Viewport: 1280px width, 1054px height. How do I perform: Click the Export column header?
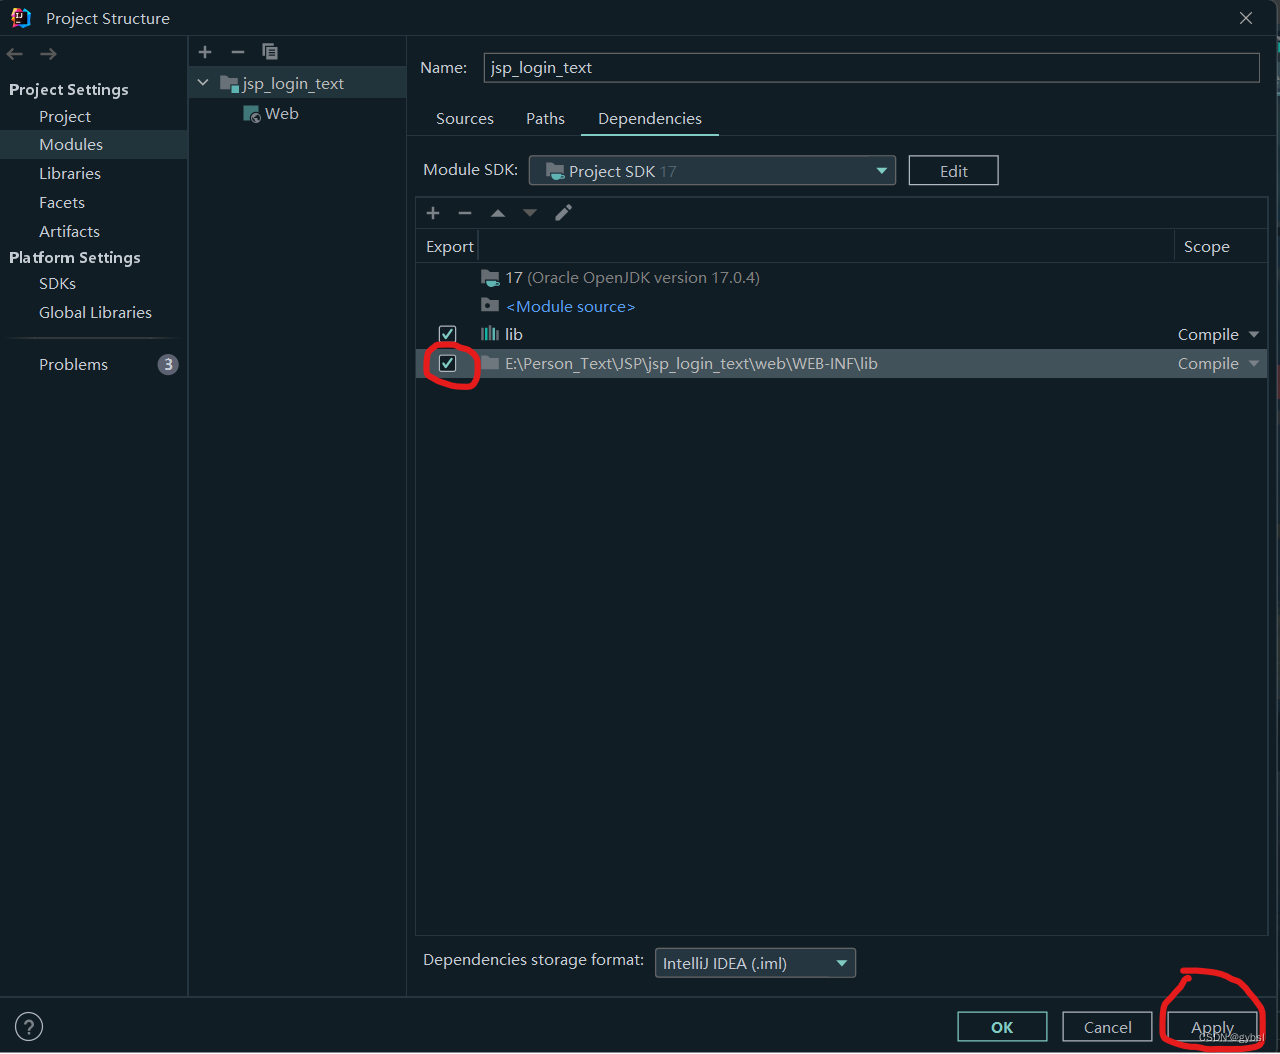(x=449, y=247)
